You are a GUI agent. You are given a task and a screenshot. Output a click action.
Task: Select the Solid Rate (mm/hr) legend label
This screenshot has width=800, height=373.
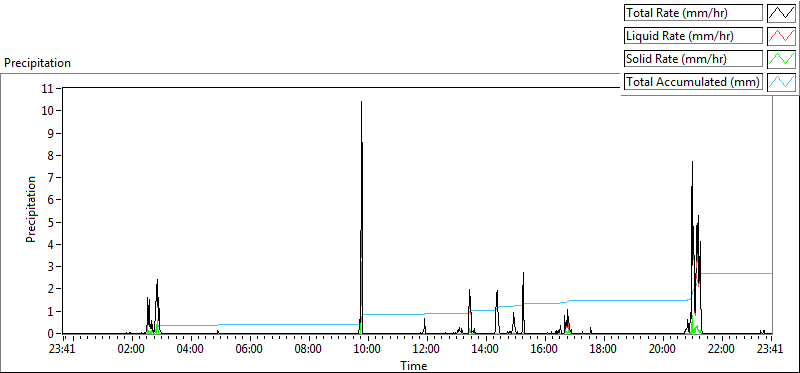tap(693, 59)
